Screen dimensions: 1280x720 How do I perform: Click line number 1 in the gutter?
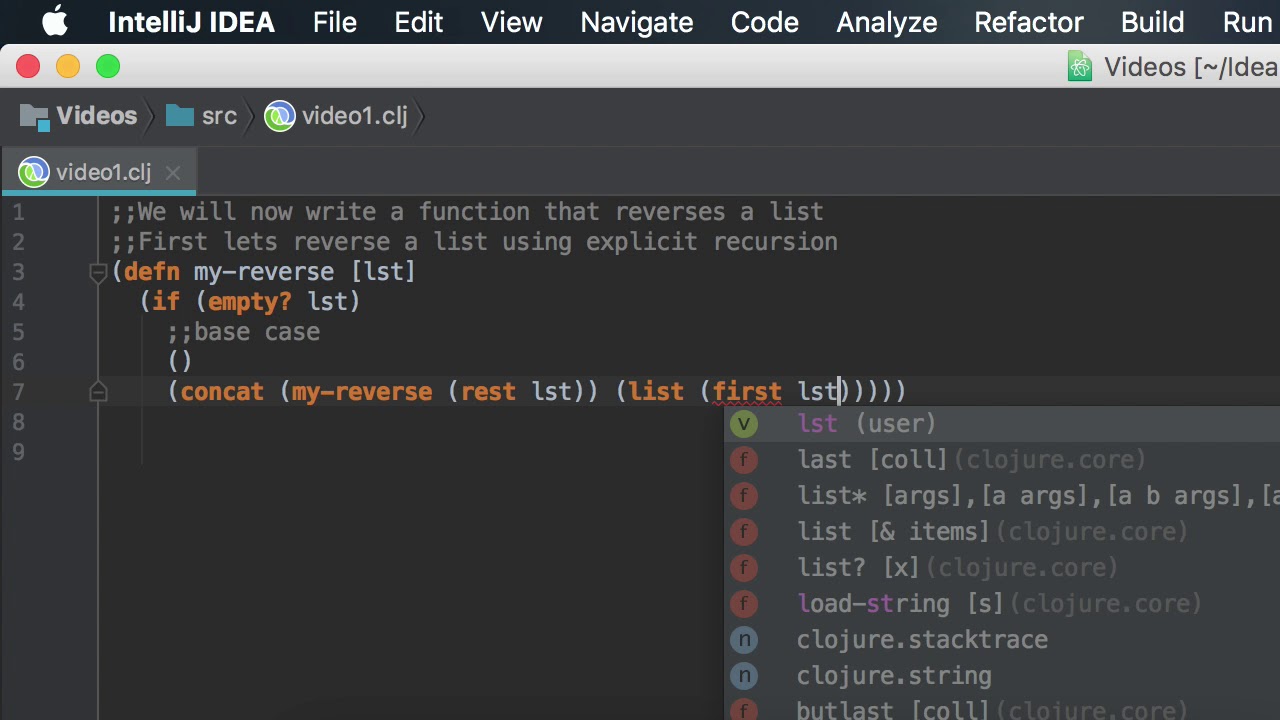(18, 212)
